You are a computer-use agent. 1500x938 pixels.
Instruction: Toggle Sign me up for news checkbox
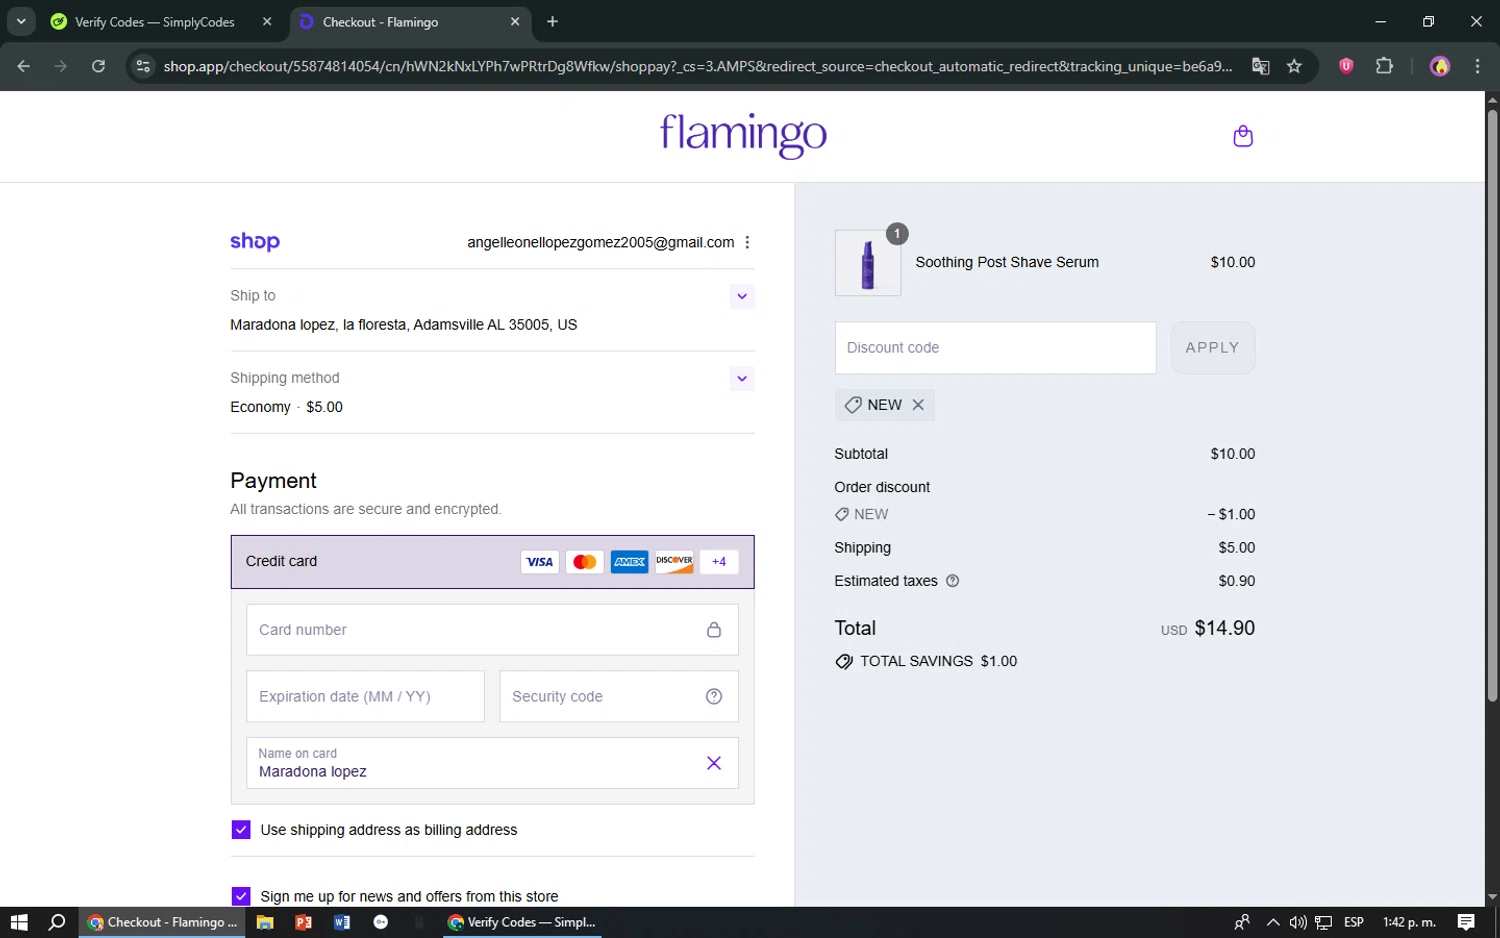[x=241, y=896]
